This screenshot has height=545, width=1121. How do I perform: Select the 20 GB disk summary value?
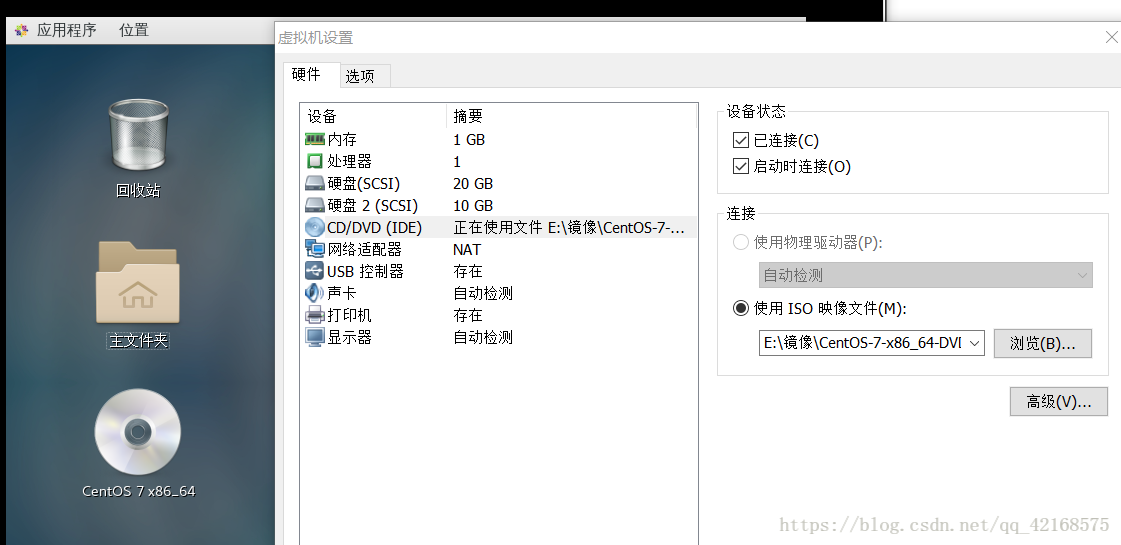point(473,184)
